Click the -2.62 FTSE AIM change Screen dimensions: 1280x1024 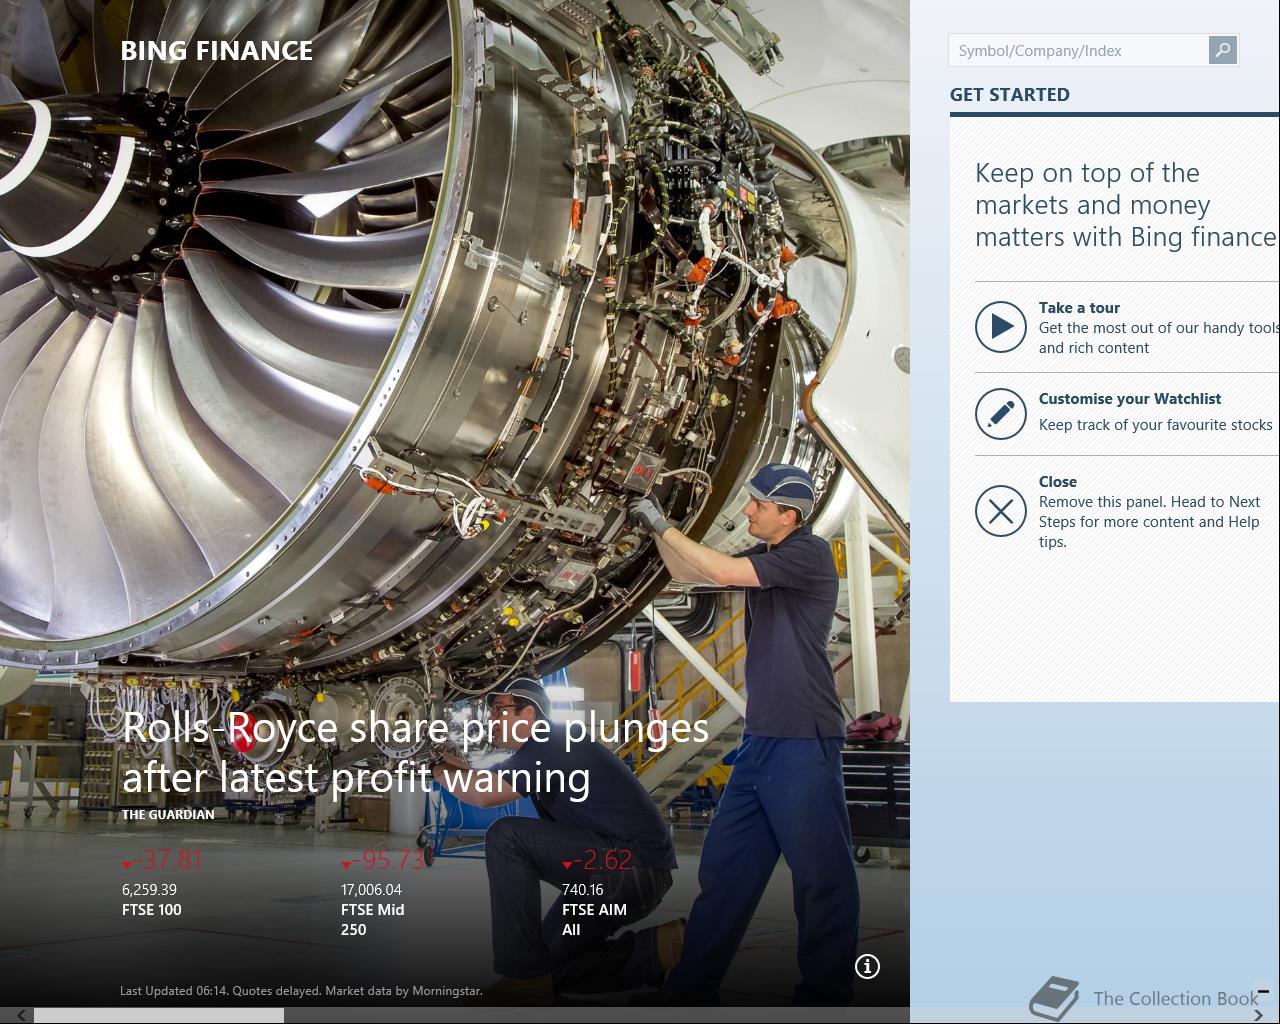click(x=598, y=860)
